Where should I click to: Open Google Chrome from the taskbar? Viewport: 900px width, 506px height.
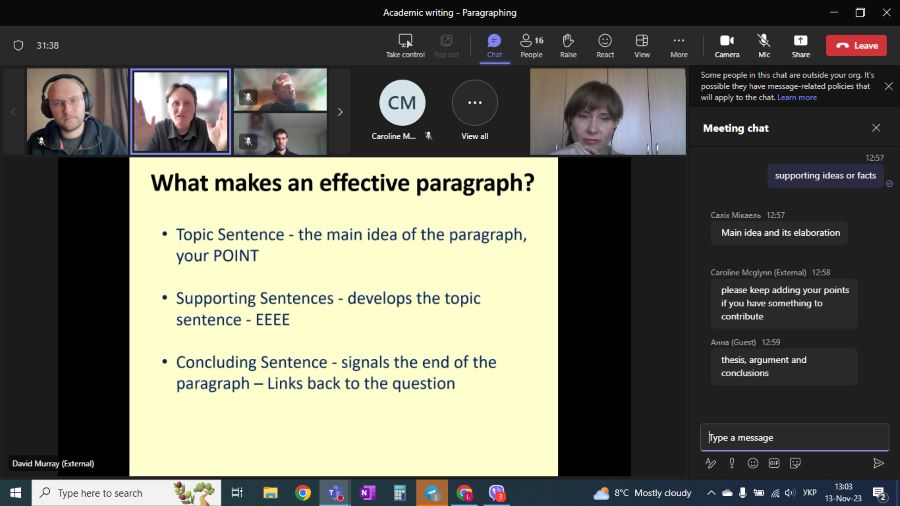tap(303, 493)
